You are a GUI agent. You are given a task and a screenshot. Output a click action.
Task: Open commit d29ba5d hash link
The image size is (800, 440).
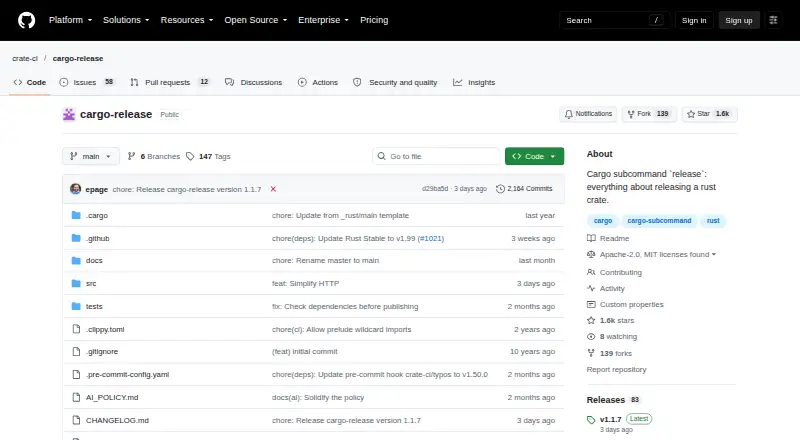(435, 189)
